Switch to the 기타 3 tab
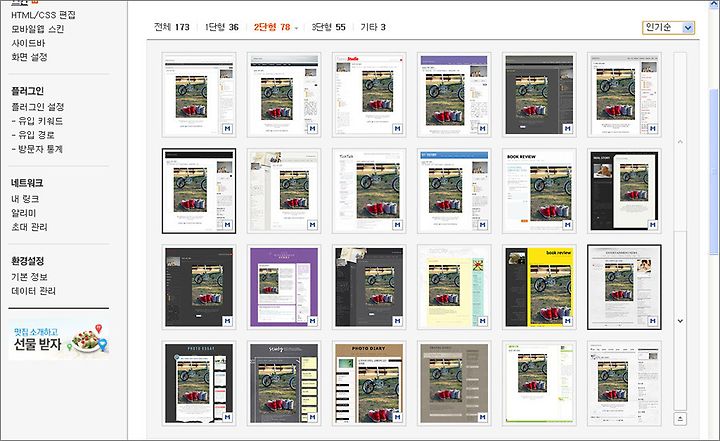Image resolution: width=720 pixels, height=441 pixels. [373, 27]
